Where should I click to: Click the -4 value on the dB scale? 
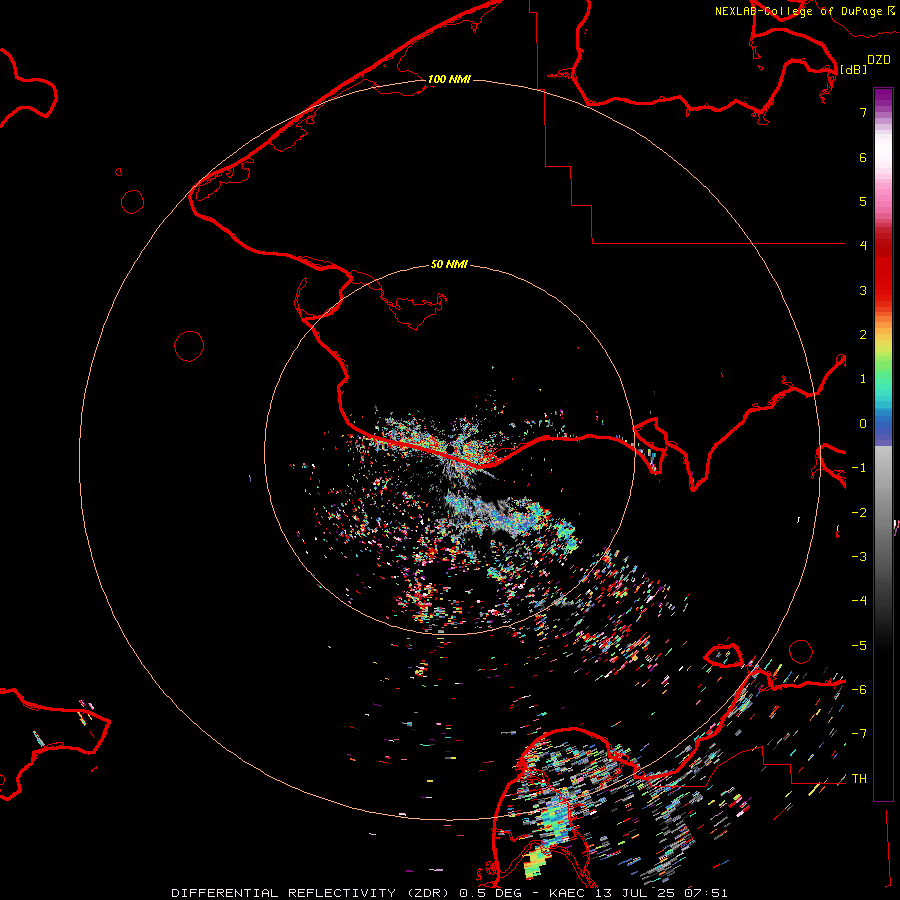(x=859, y=600)
